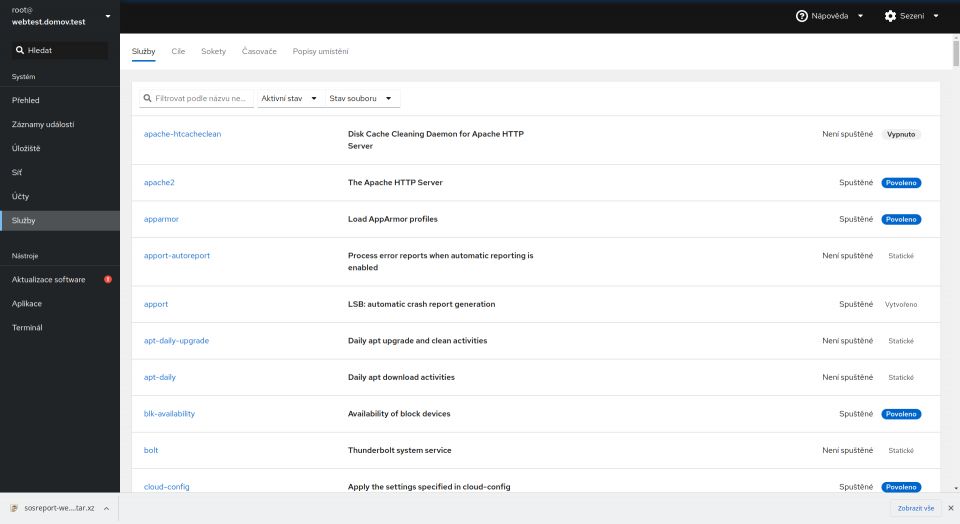Click the sosreport downloaded file name
Screen dimensions: 960x524
(59, 508)
